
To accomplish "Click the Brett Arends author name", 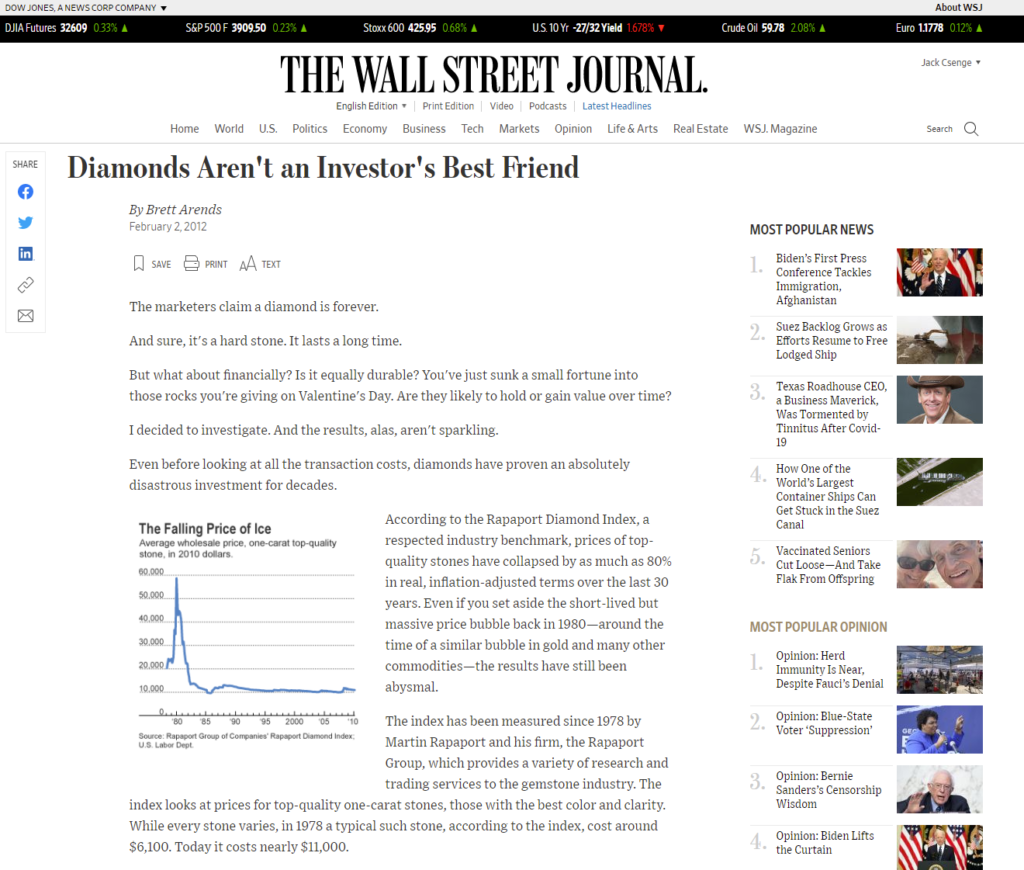I will (x=184, y=209).
